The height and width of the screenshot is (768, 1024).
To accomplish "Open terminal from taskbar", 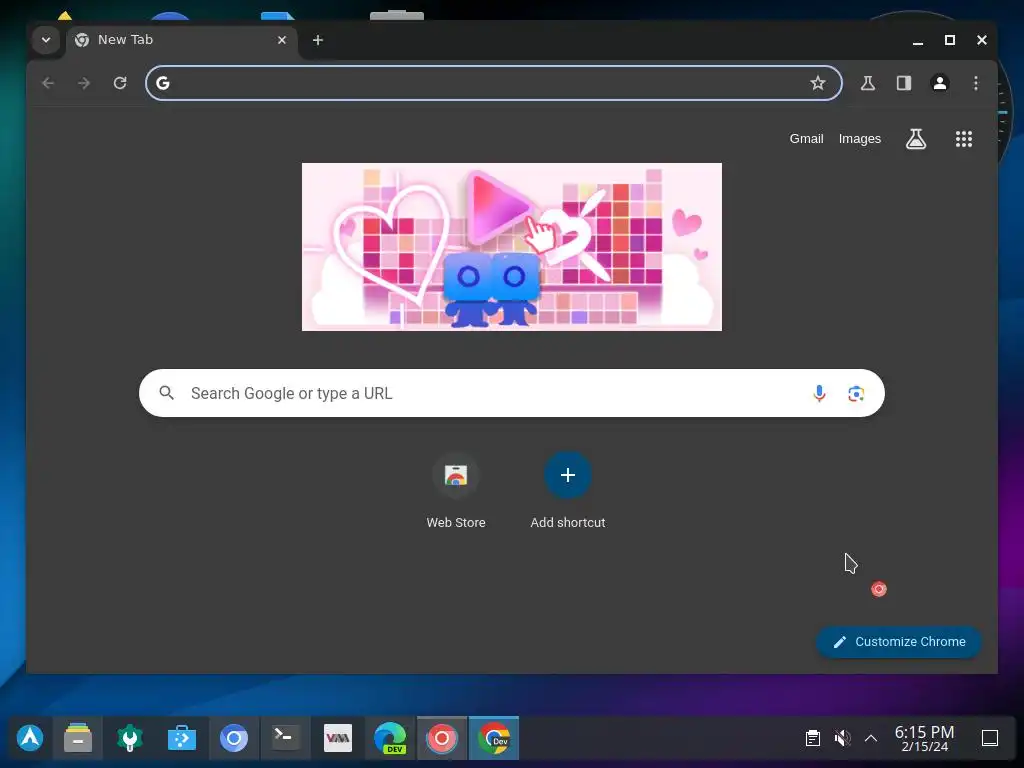I will tap(285, 738).
